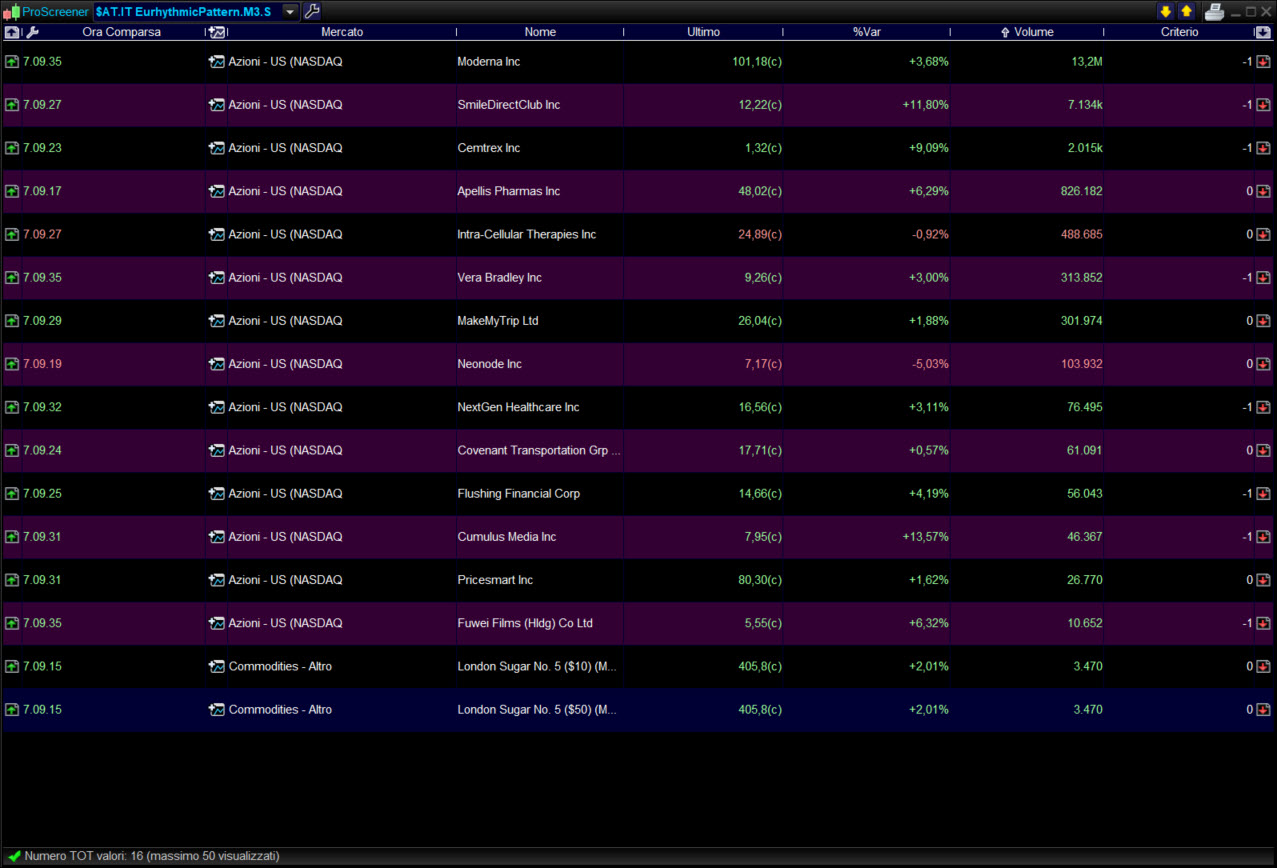Open chart icon for London Sugar ($50) row
This screenshot has width=1277, height=868.
(216, 709)
